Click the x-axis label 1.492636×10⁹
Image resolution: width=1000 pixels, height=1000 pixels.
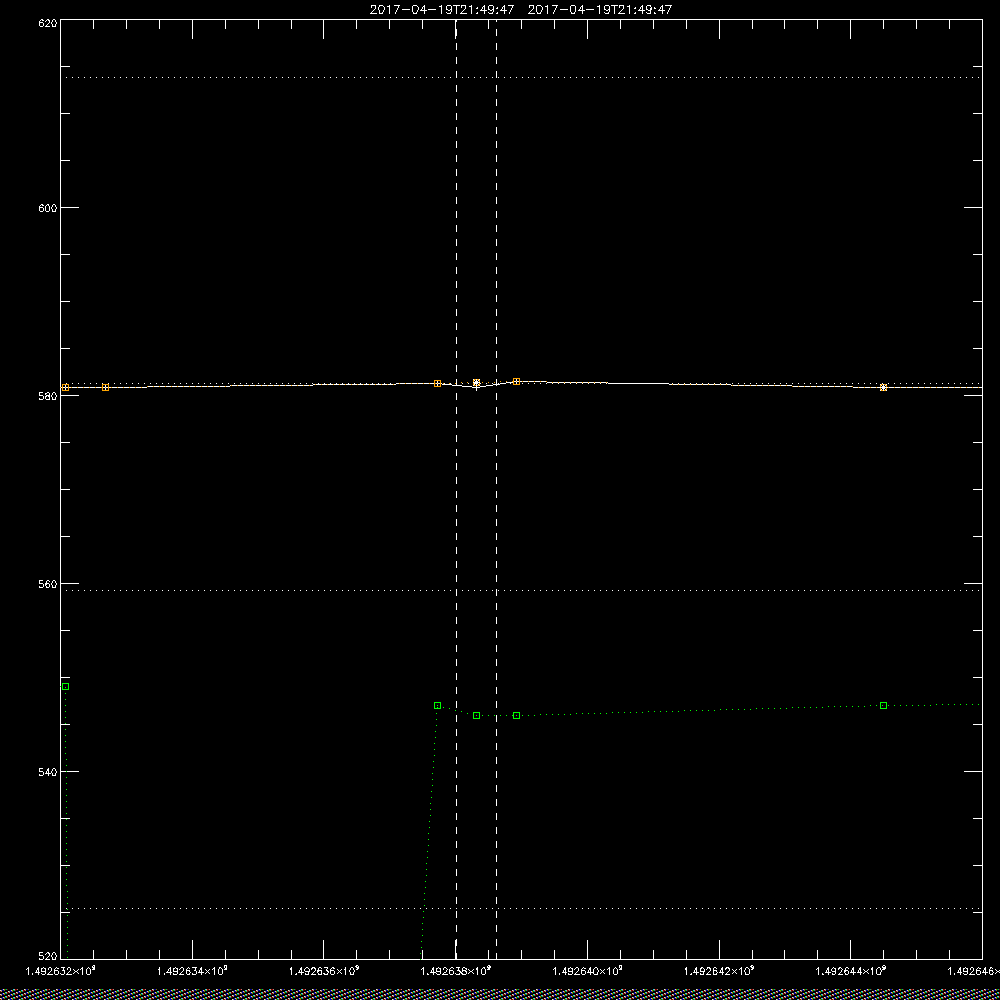[x=324, y=971]
